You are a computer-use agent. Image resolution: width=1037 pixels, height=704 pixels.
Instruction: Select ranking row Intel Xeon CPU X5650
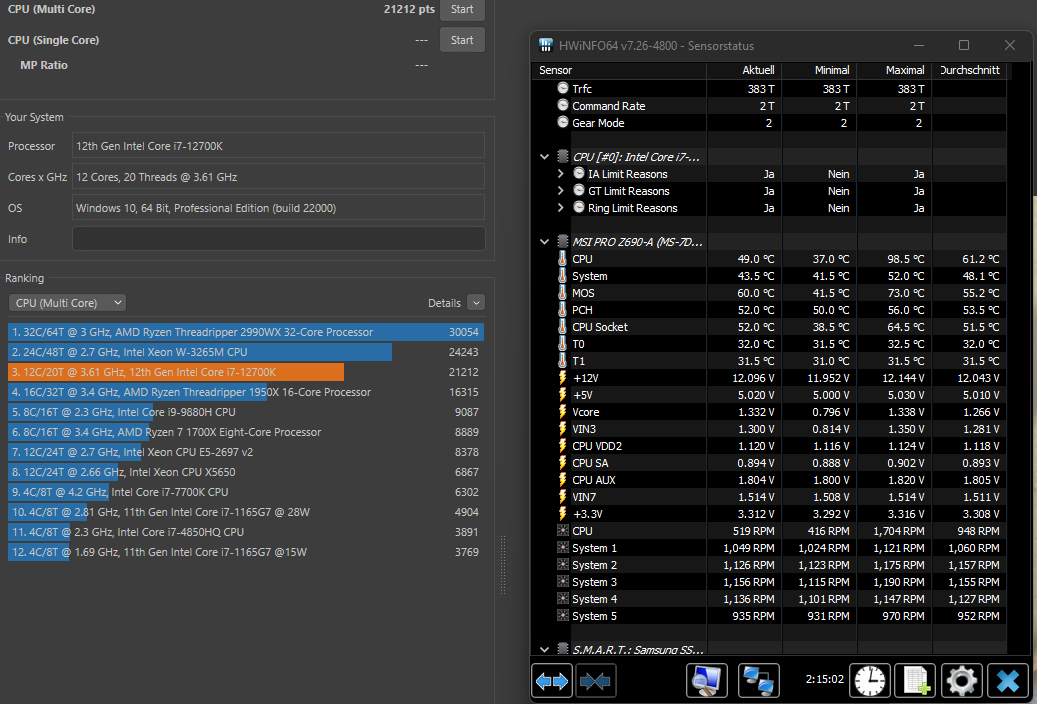pyautogui.click(x=246, y=472)
